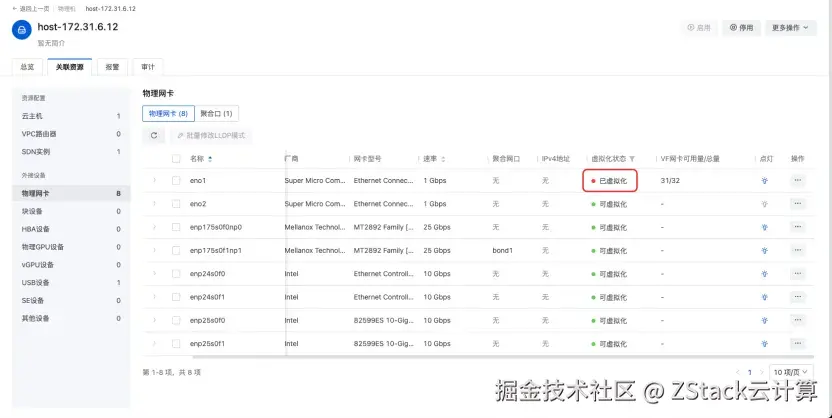
Task: Open 云主机 in the sidebar
Action: 71,116
